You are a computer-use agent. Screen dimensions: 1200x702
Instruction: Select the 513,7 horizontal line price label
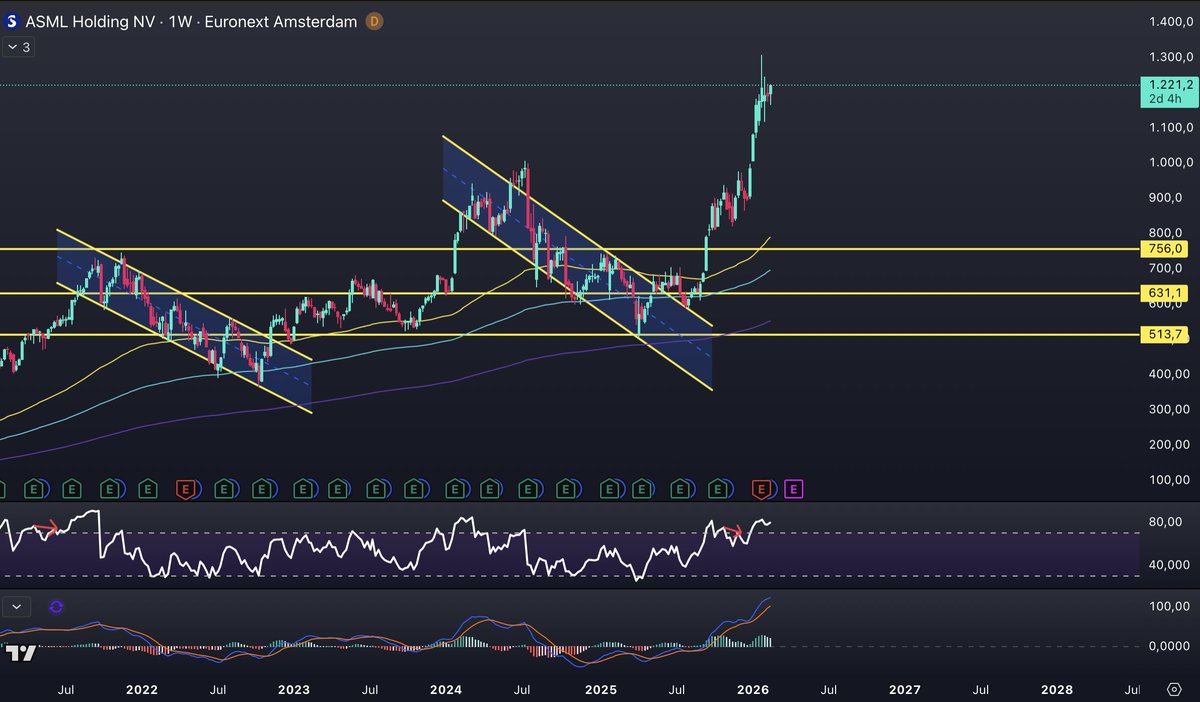[1164, 335]
